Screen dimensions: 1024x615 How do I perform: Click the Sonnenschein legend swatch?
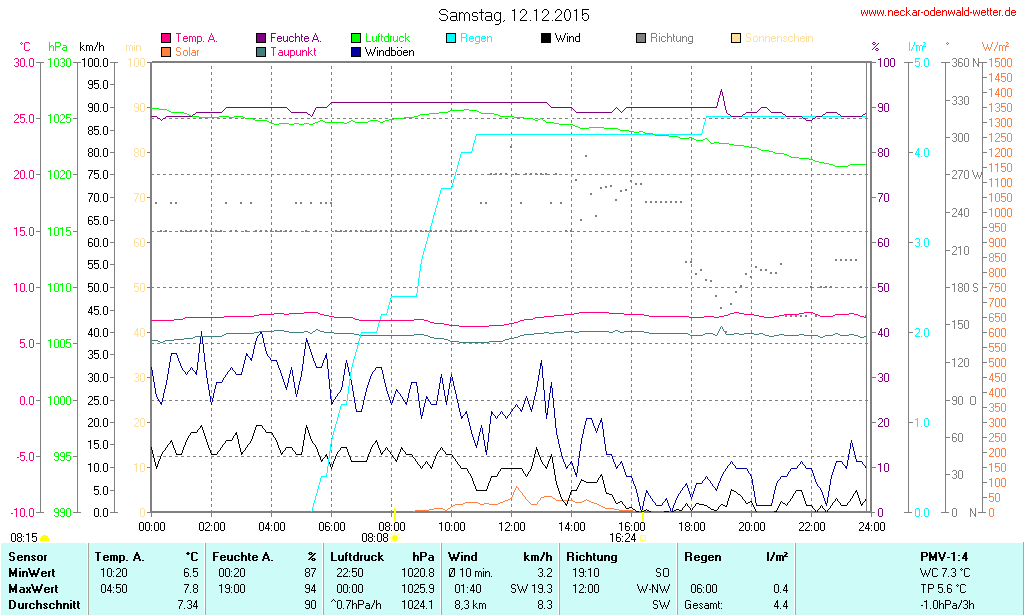pos(736,39)
